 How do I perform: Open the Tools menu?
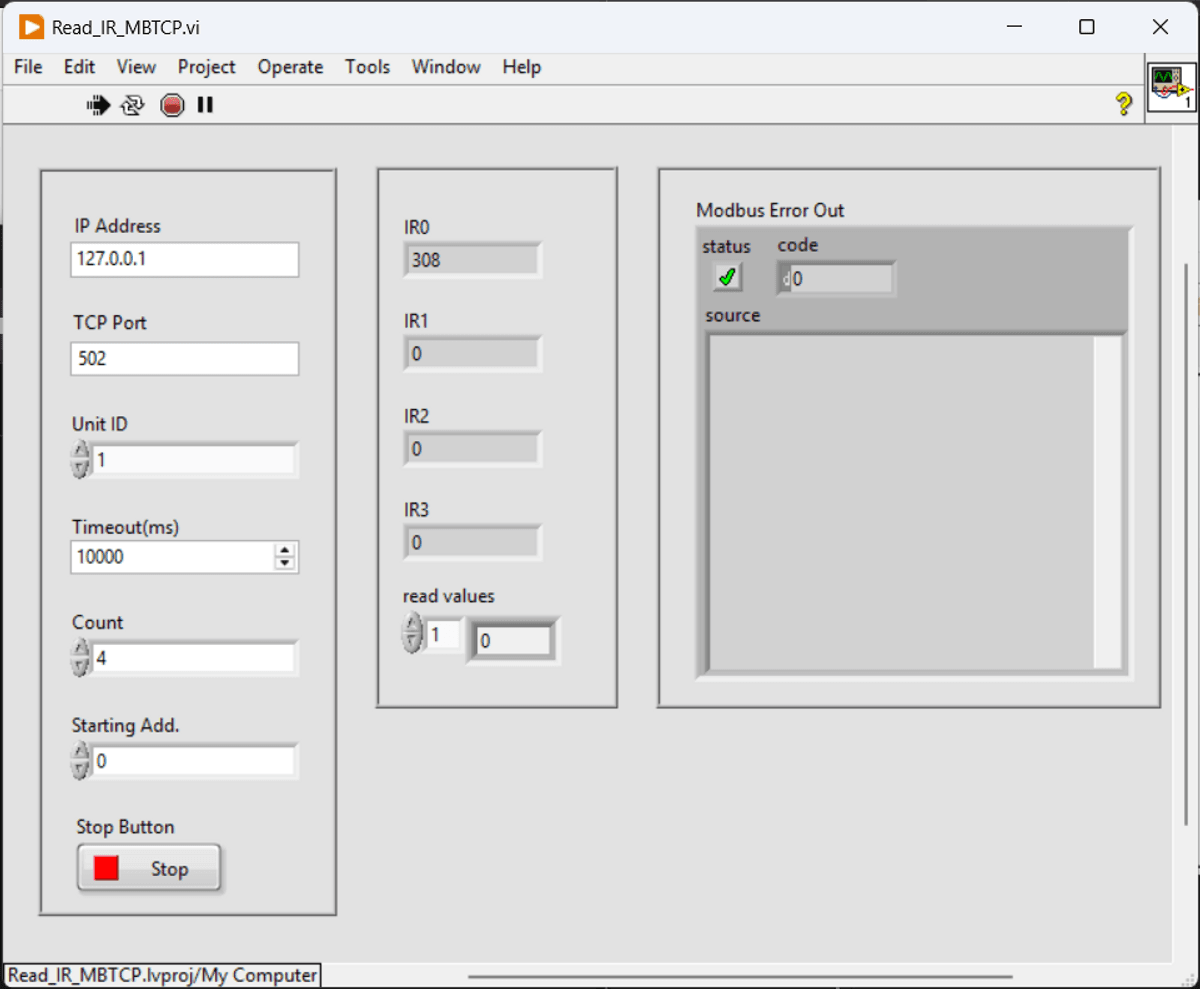tap(367, 67)
